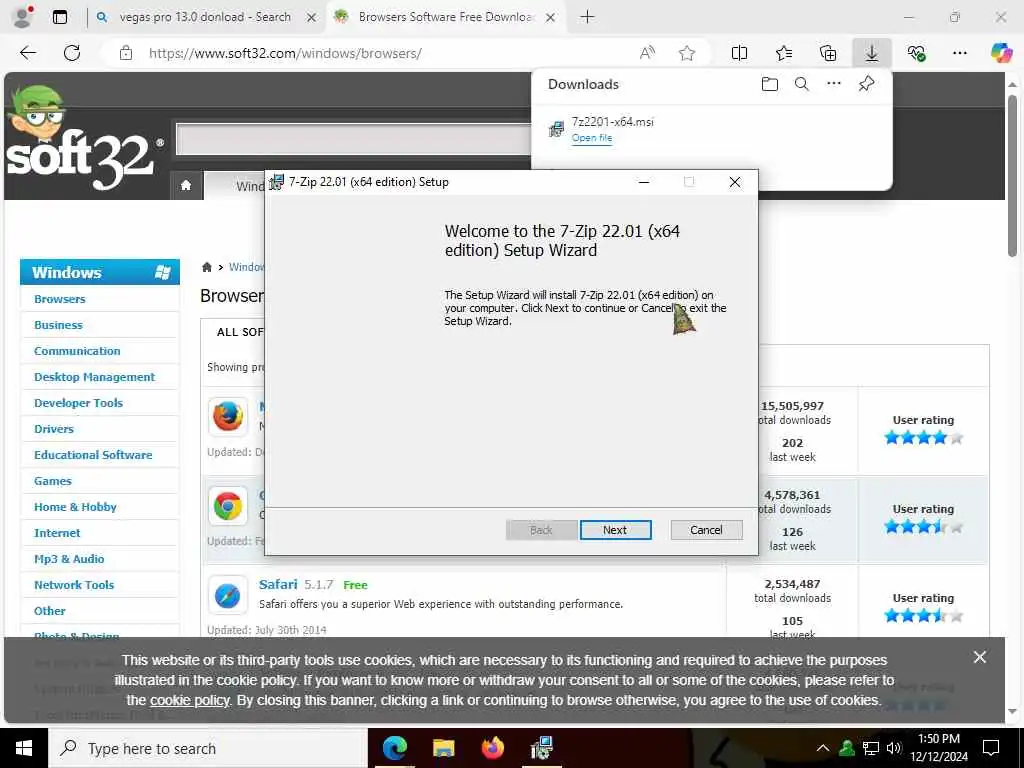Open the Drivers category

54,429
